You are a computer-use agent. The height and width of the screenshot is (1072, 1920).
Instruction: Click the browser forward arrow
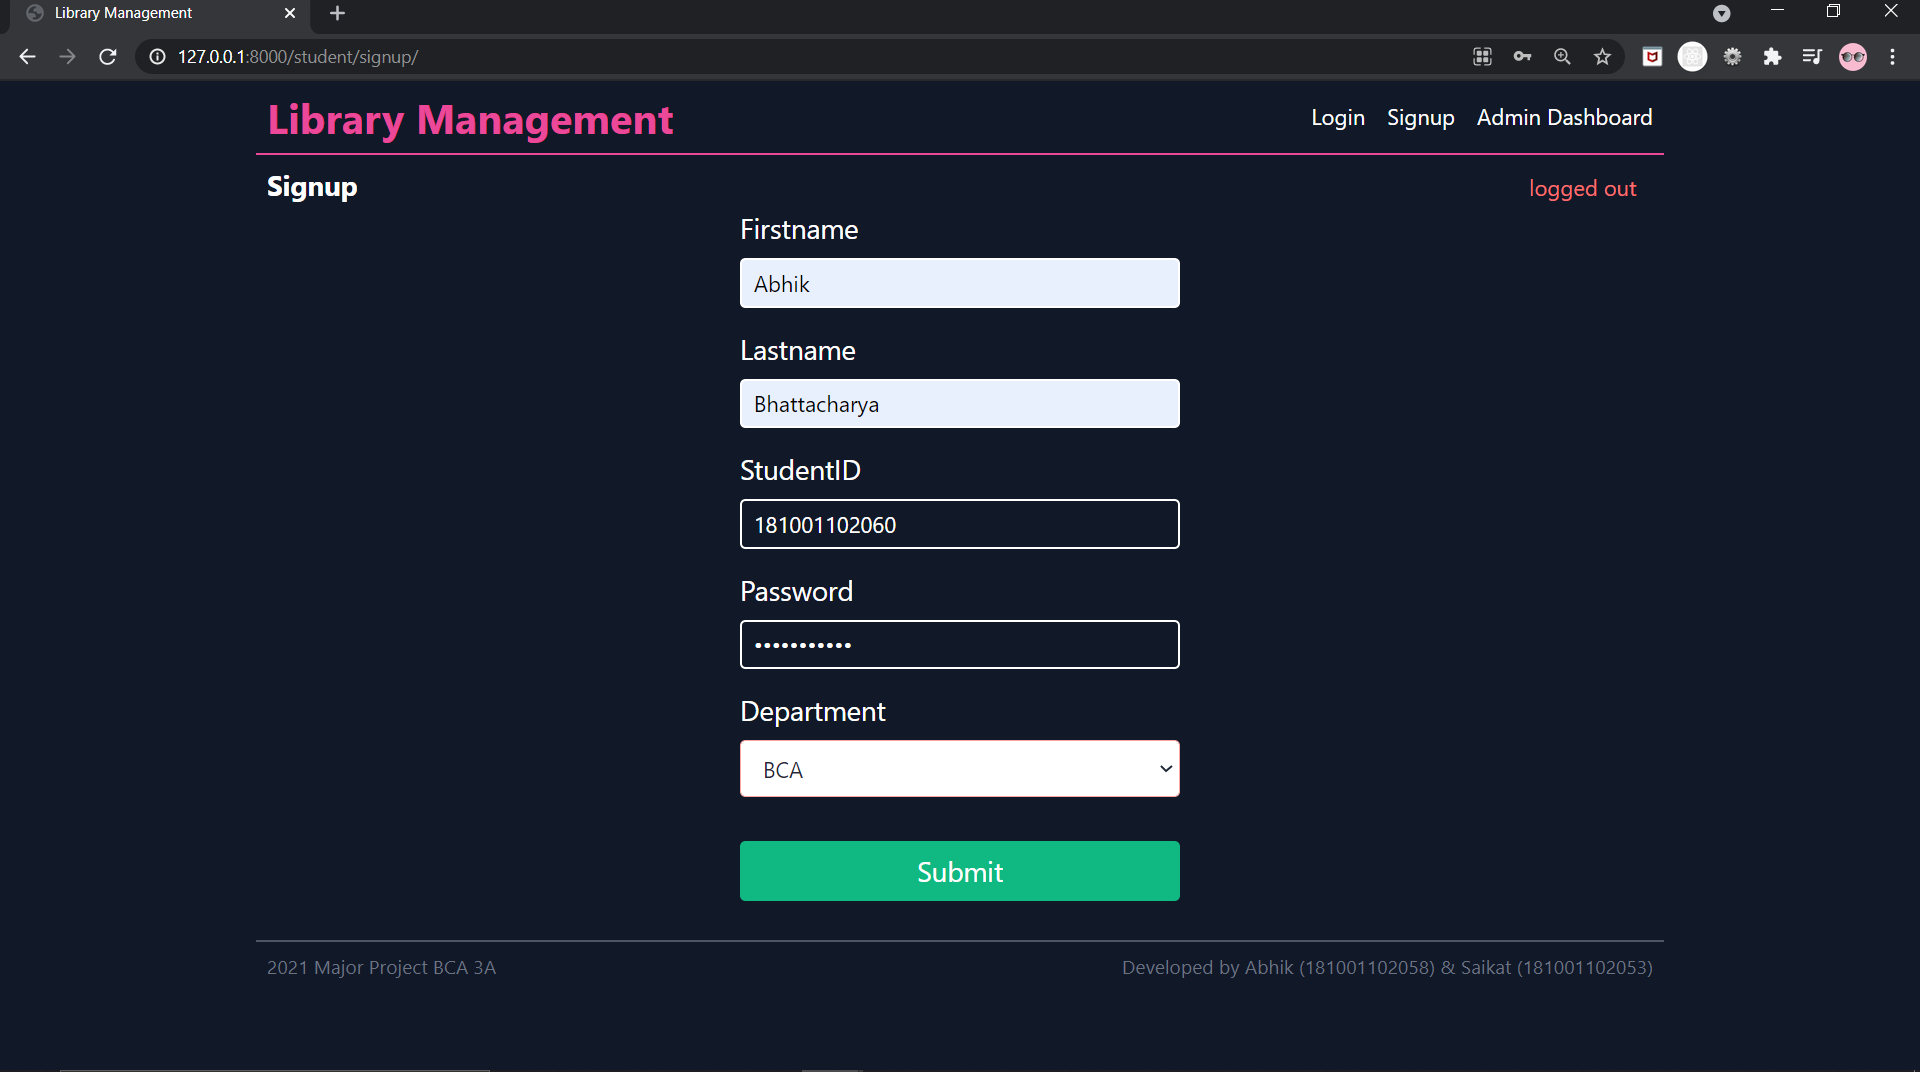67,57
